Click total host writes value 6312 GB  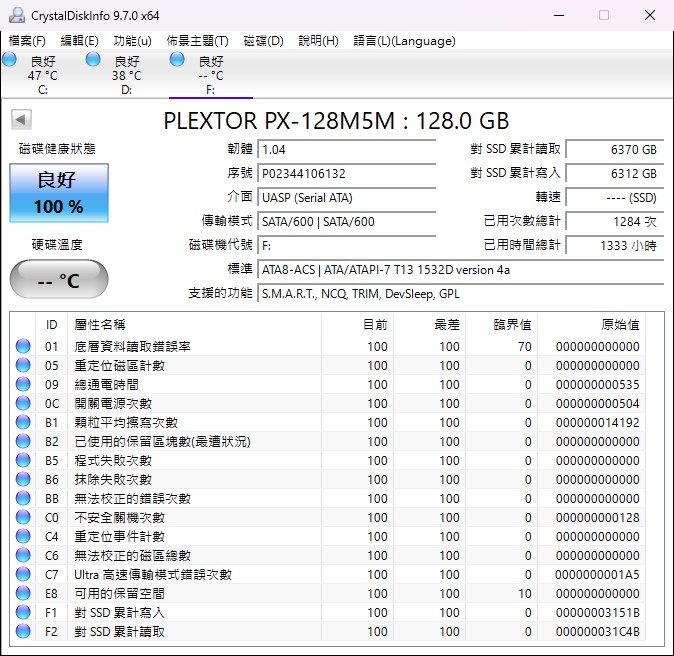click(x=615, y=174)
